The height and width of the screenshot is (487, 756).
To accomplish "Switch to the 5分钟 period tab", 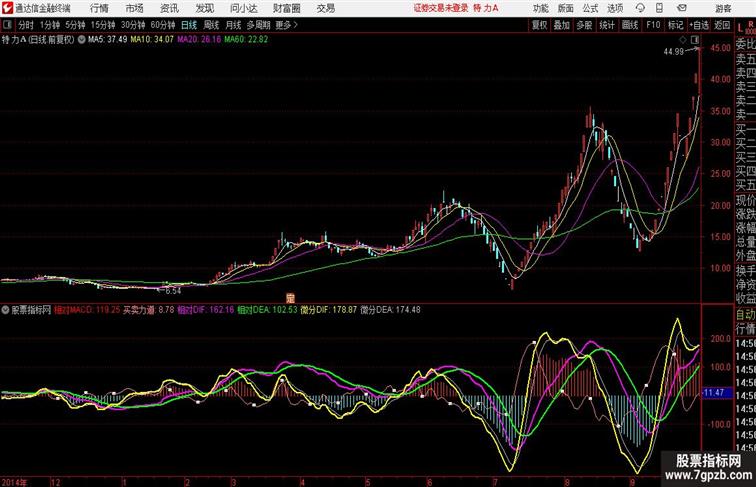I will [75, 25].
